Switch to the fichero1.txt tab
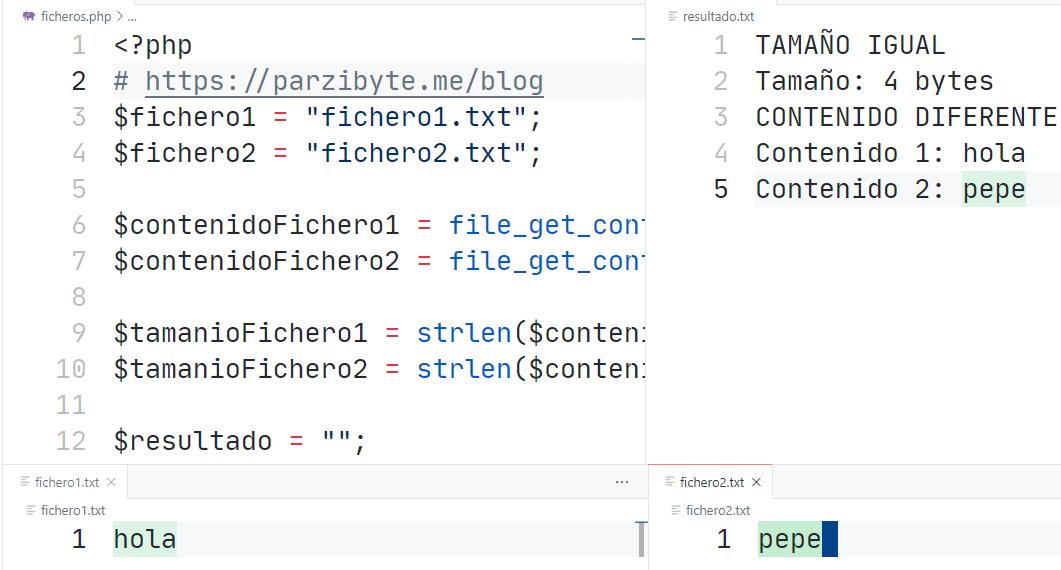Screen dimensions: 1061x570 pyautogui.click(x=67, y=482)
